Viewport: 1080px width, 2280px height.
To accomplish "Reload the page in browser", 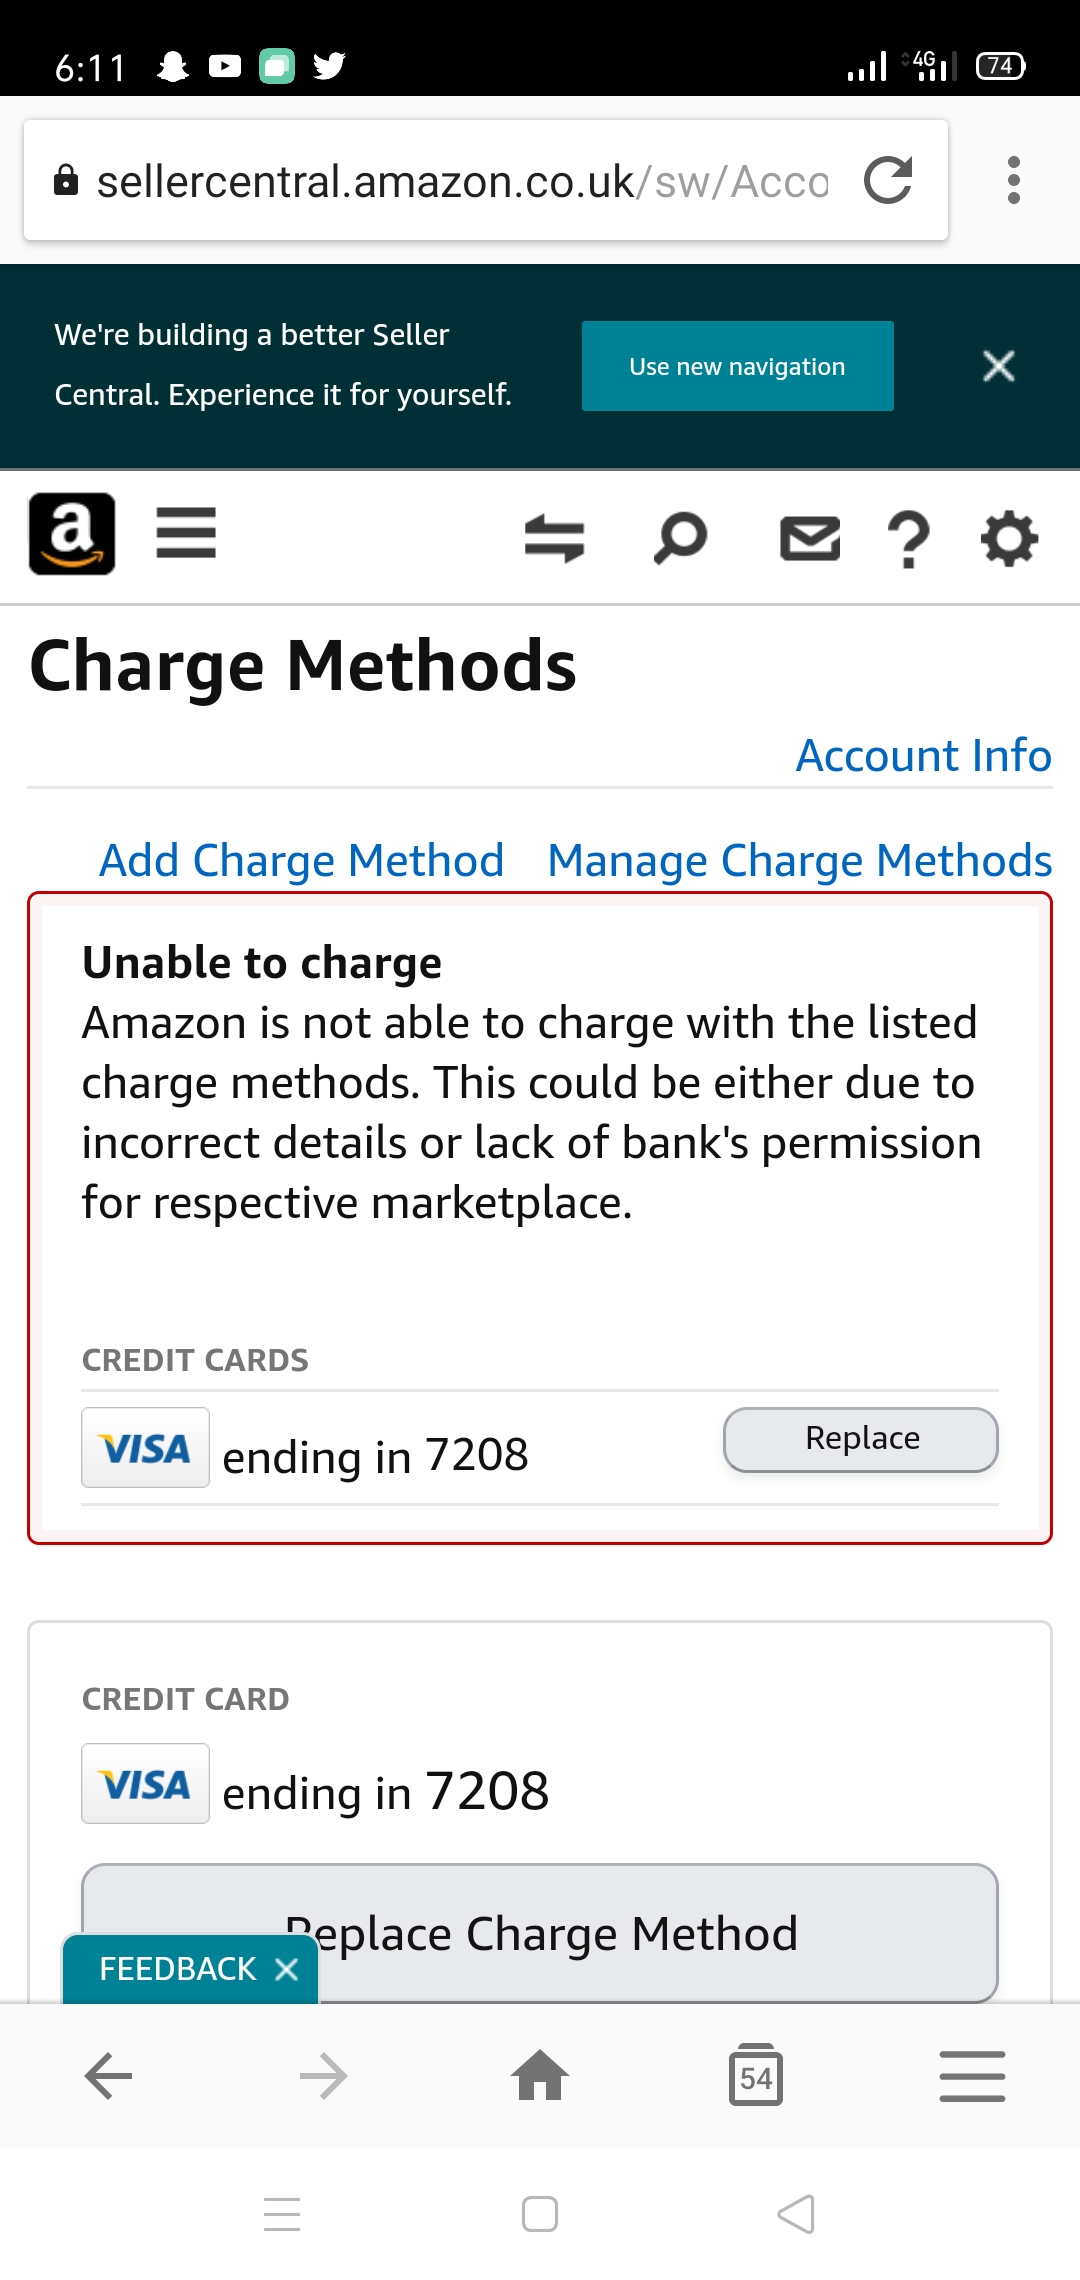I will click(x=888, y=181).
